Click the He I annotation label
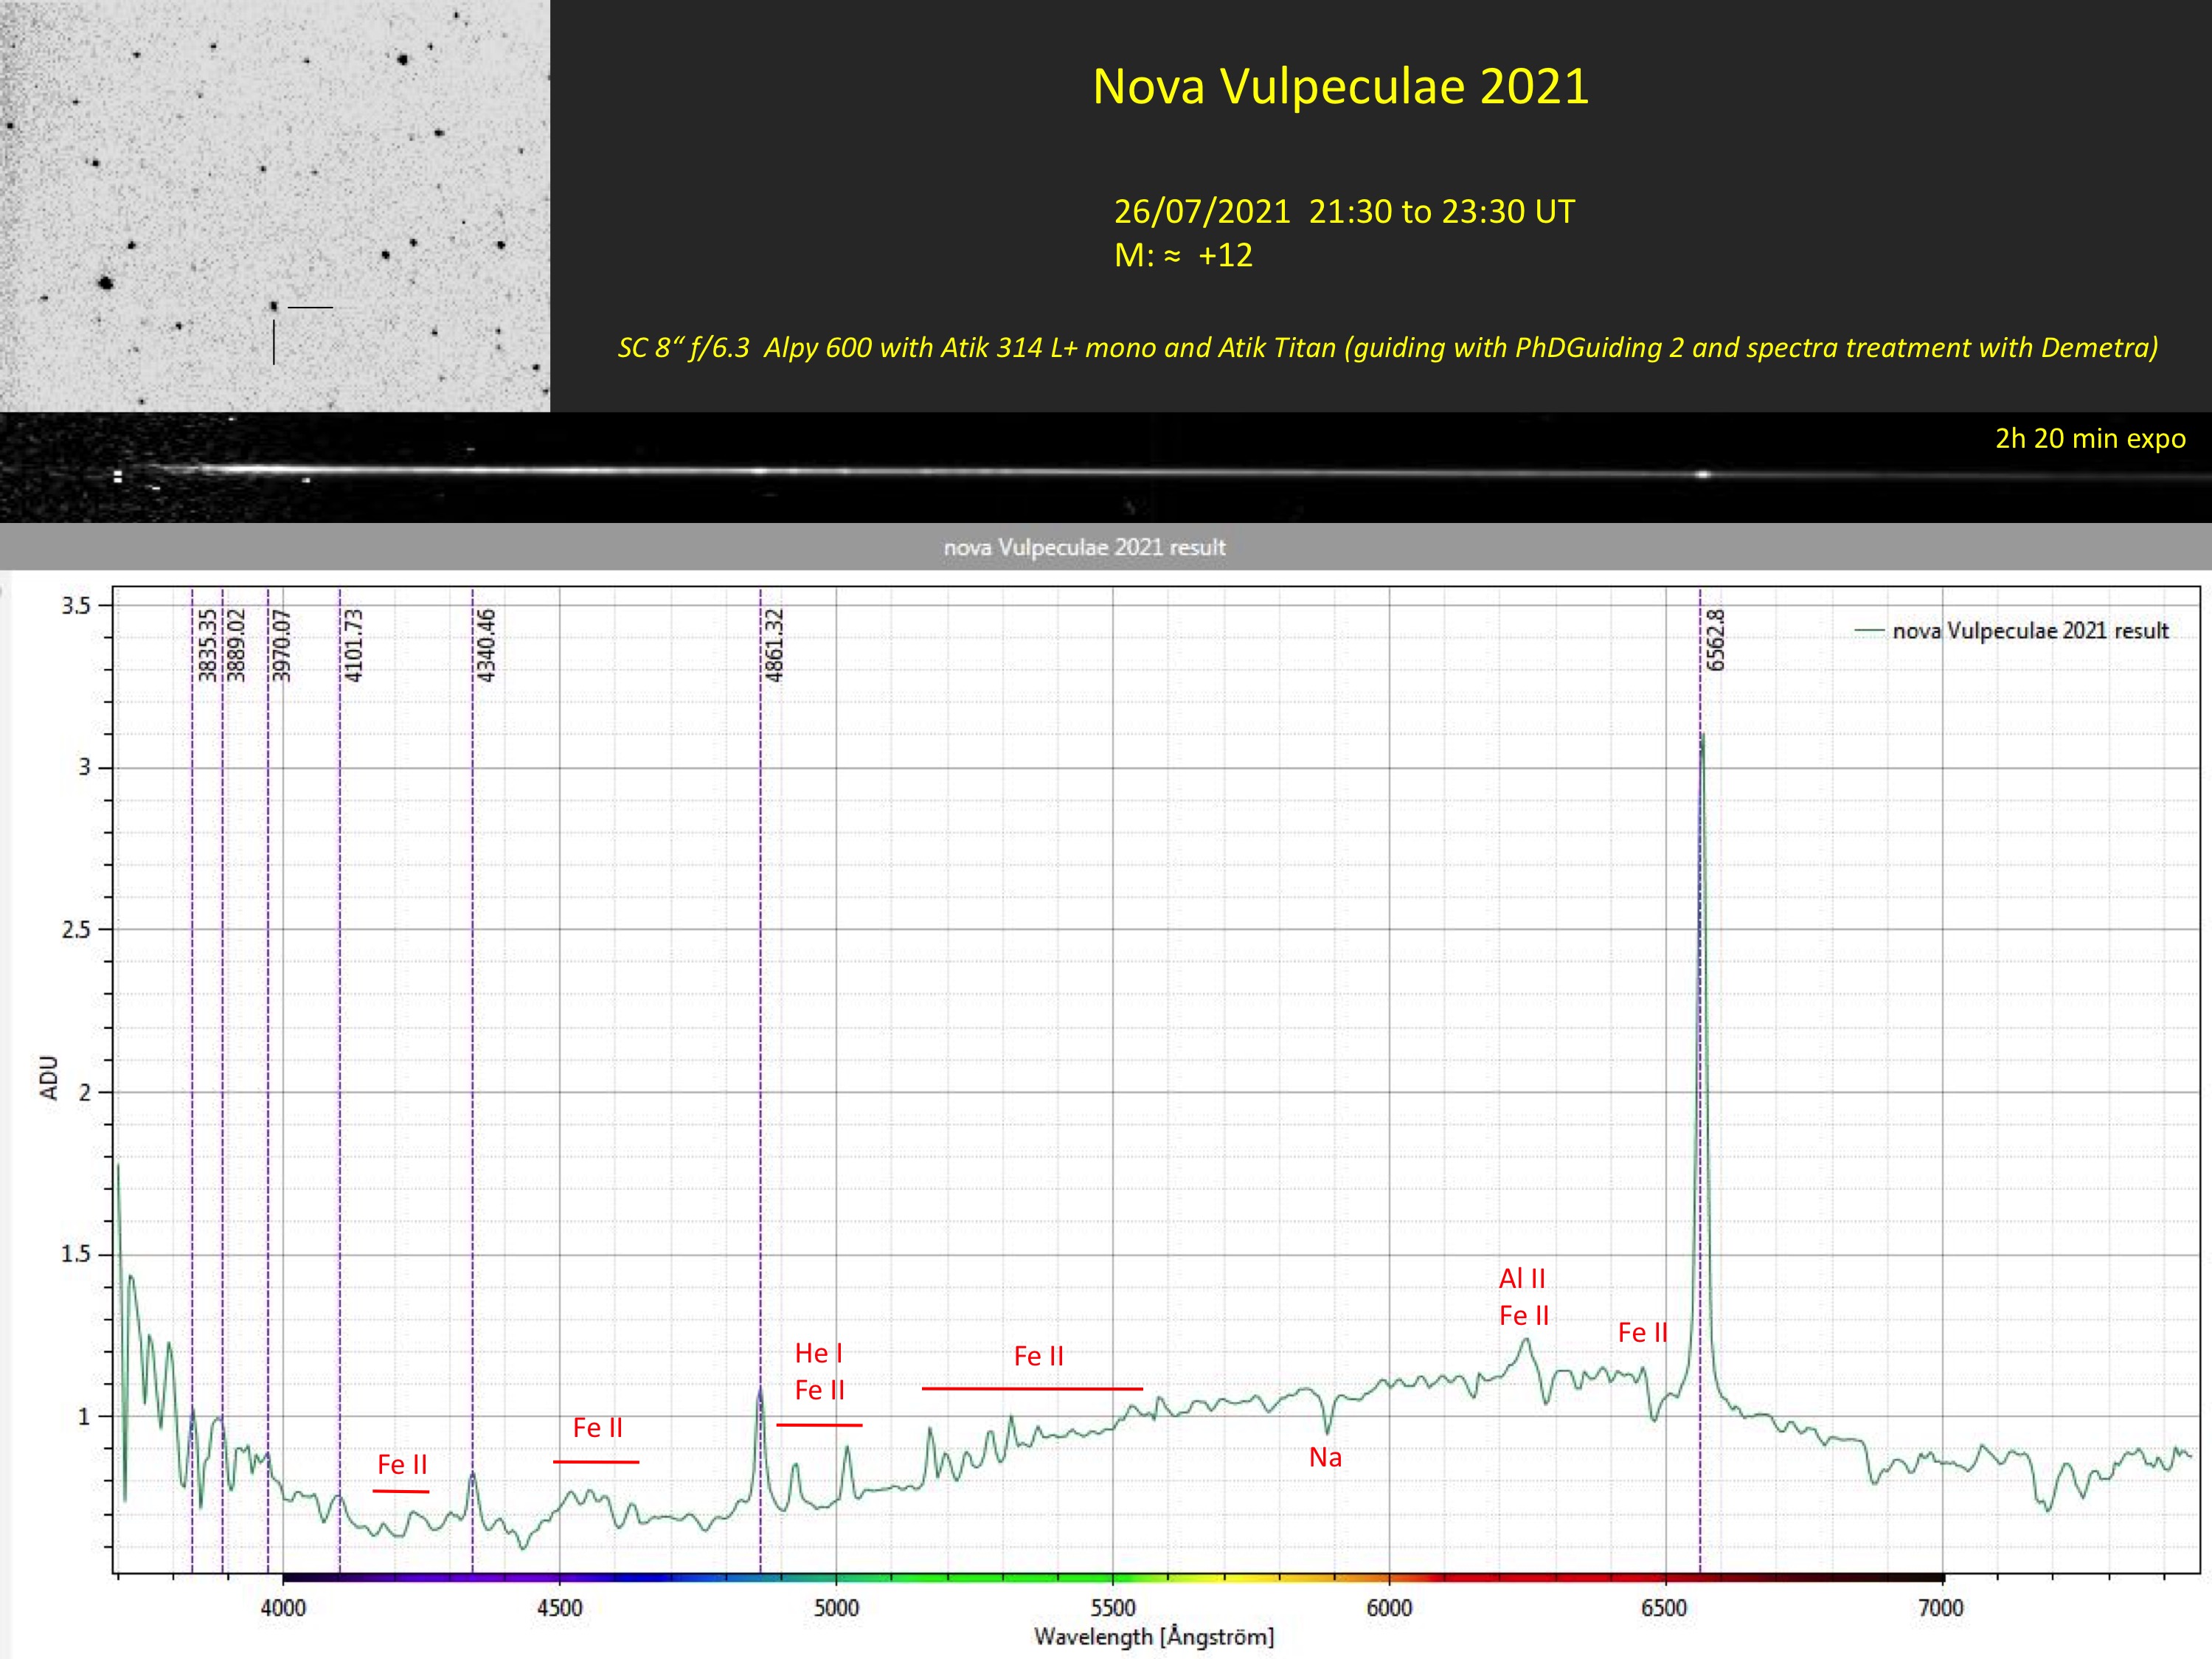Screen dimensions: 2212x1659 [x=819, y=1353]
